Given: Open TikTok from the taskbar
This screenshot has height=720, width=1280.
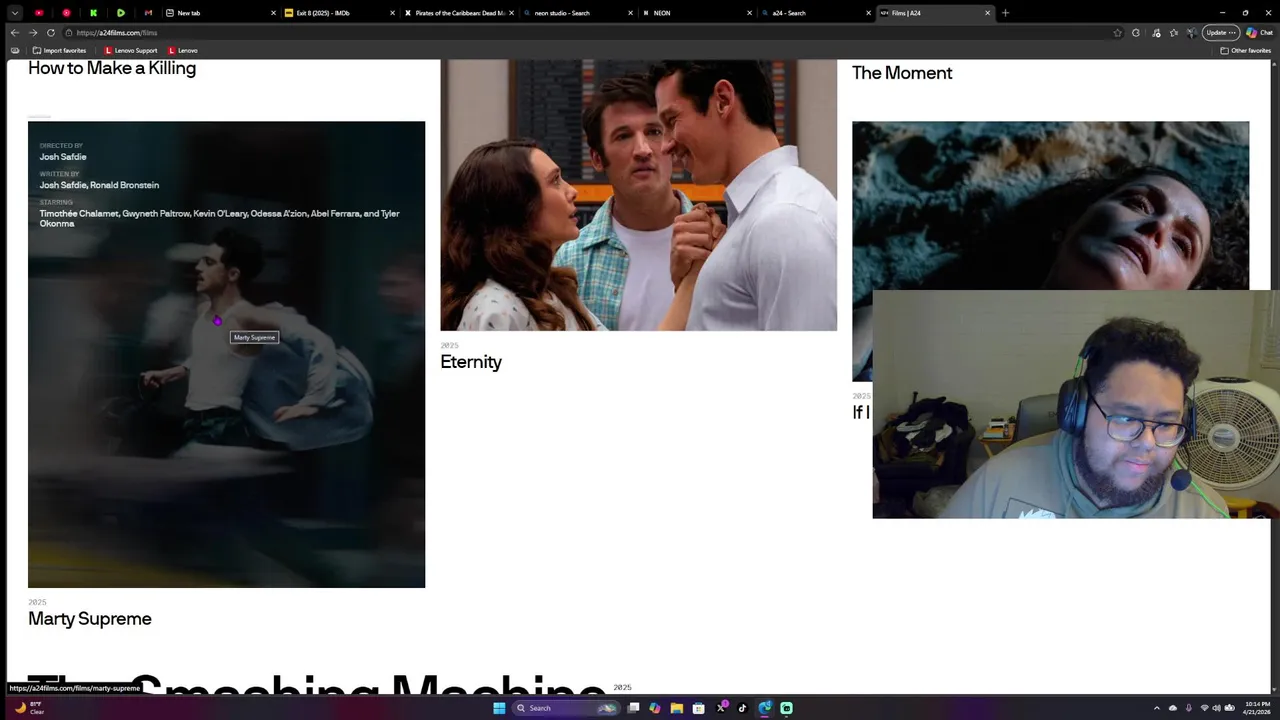Looking at the screenshot, I should [x=742, y=708].
